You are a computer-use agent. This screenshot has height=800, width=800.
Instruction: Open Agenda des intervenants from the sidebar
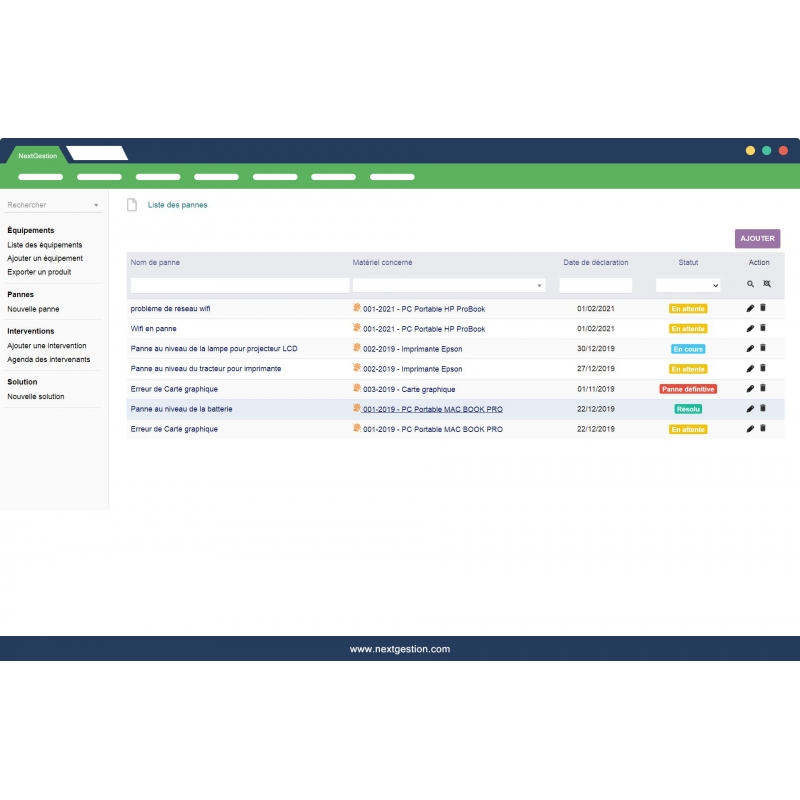click(x=51, y=359)
